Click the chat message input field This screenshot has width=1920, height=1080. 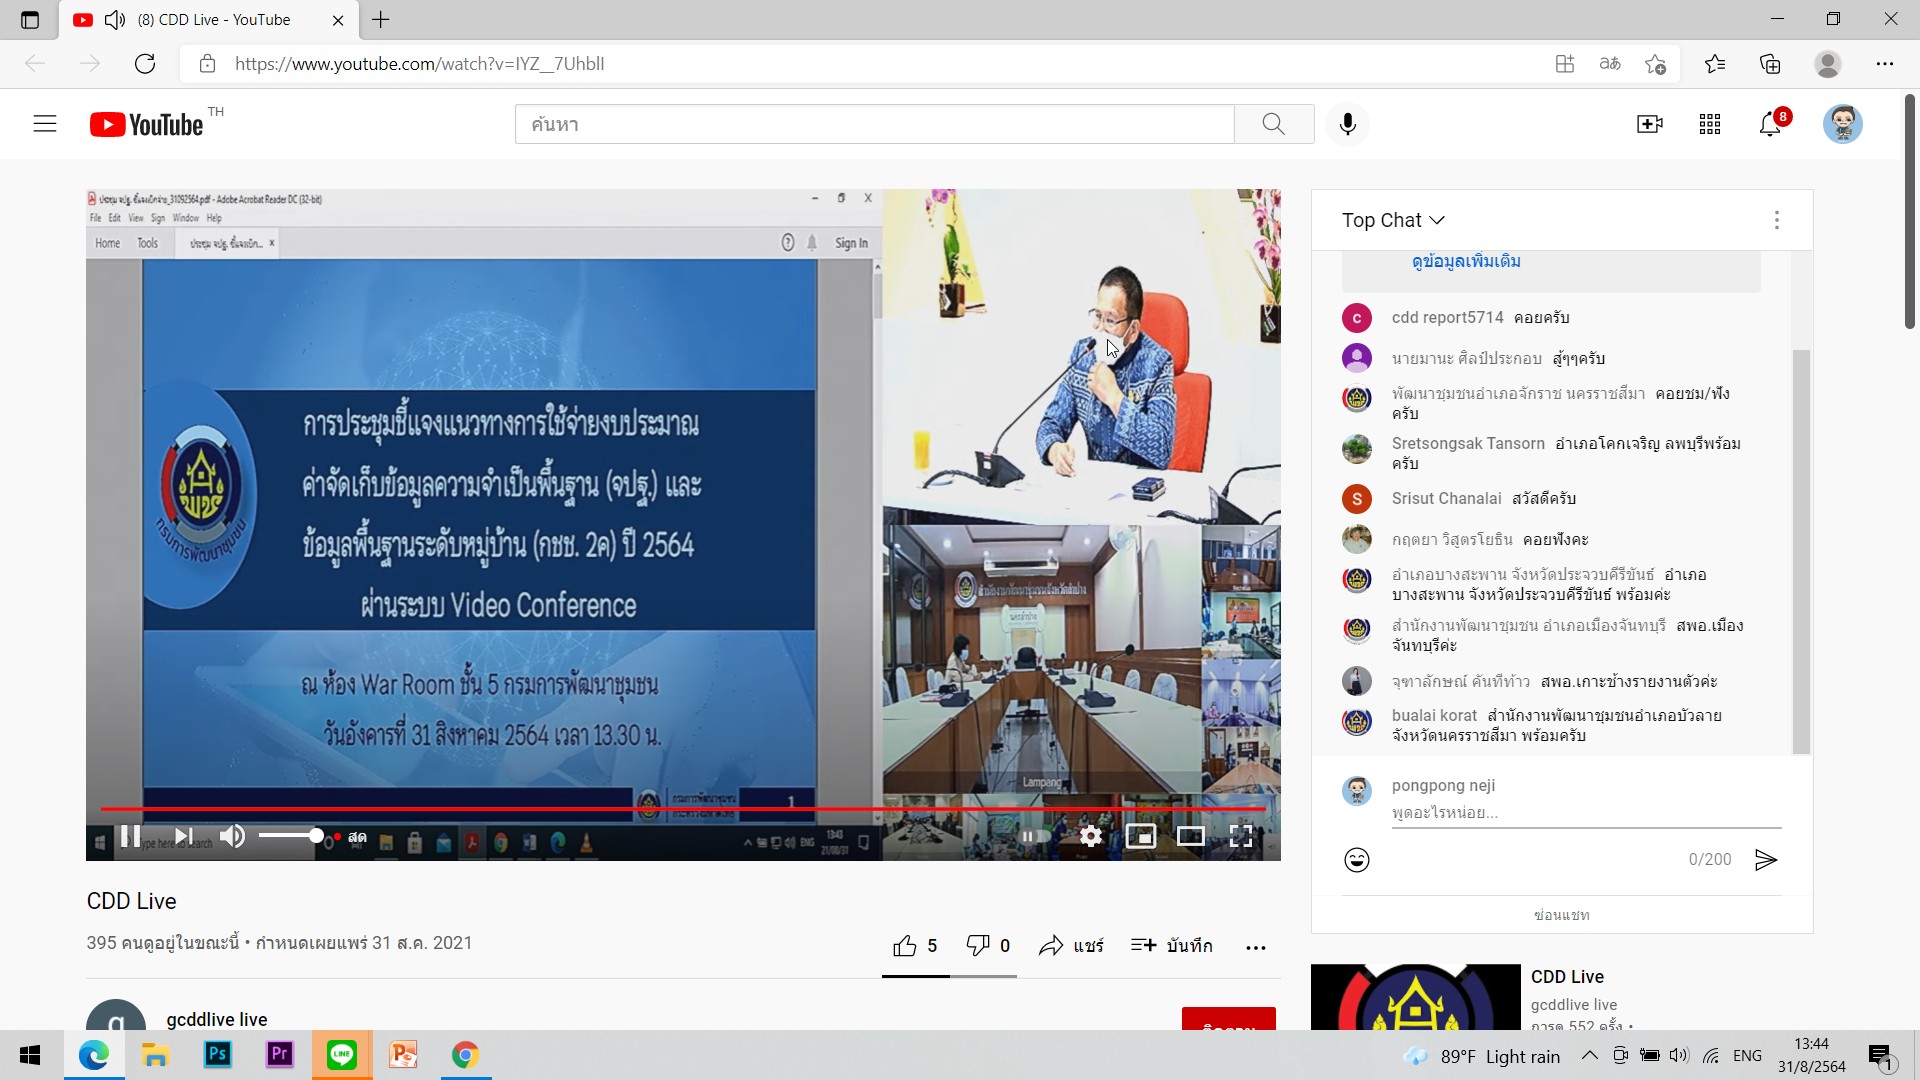tap(1586, 813)
